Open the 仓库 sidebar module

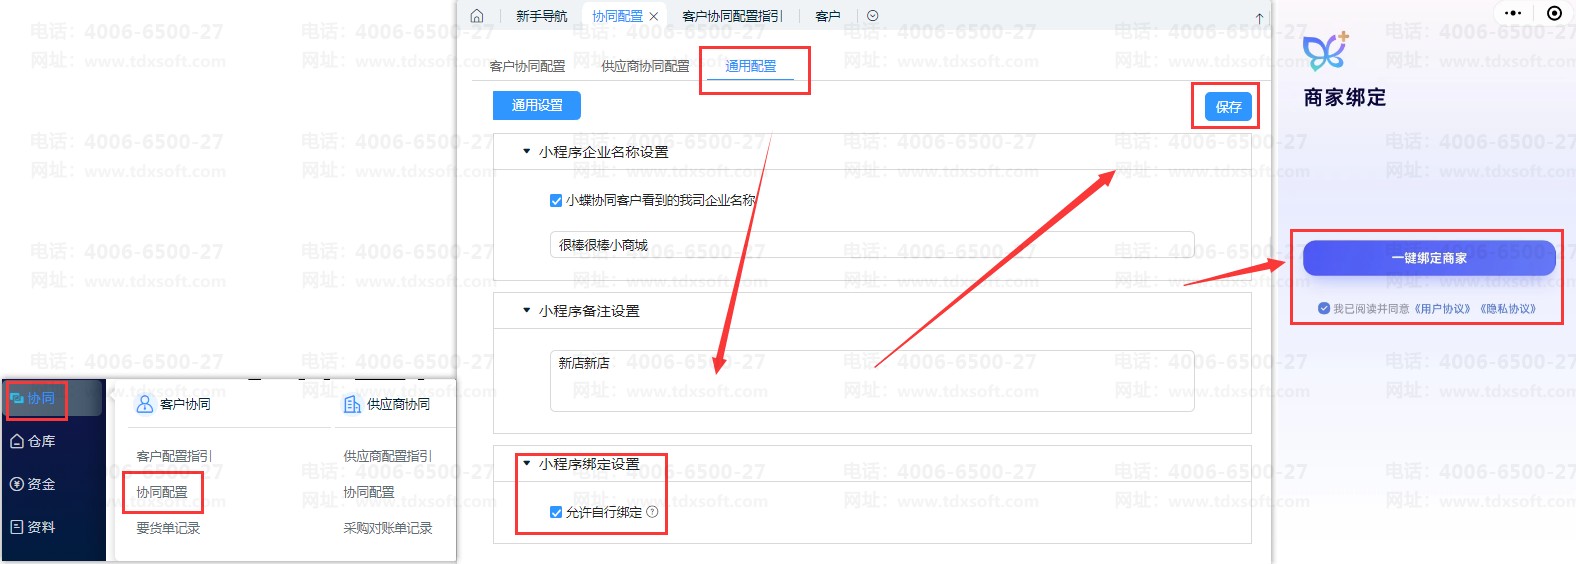[x=34, y=441]
